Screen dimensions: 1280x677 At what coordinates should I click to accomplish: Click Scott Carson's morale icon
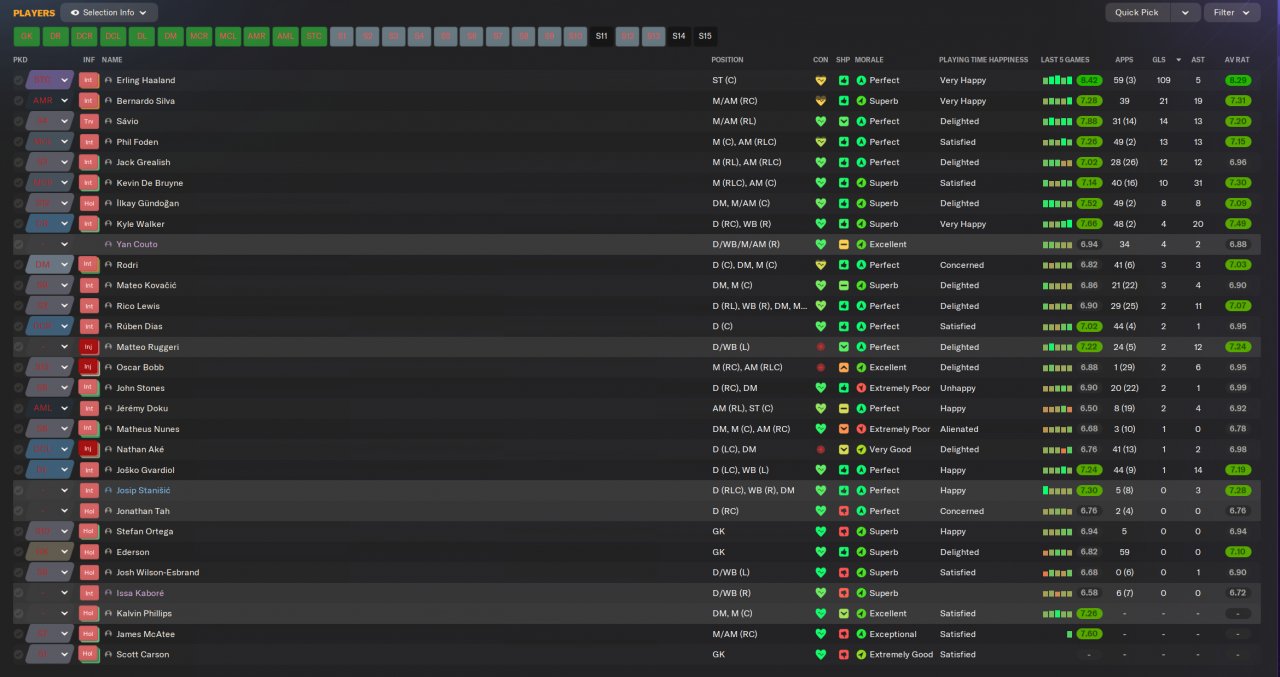(861, 654)
